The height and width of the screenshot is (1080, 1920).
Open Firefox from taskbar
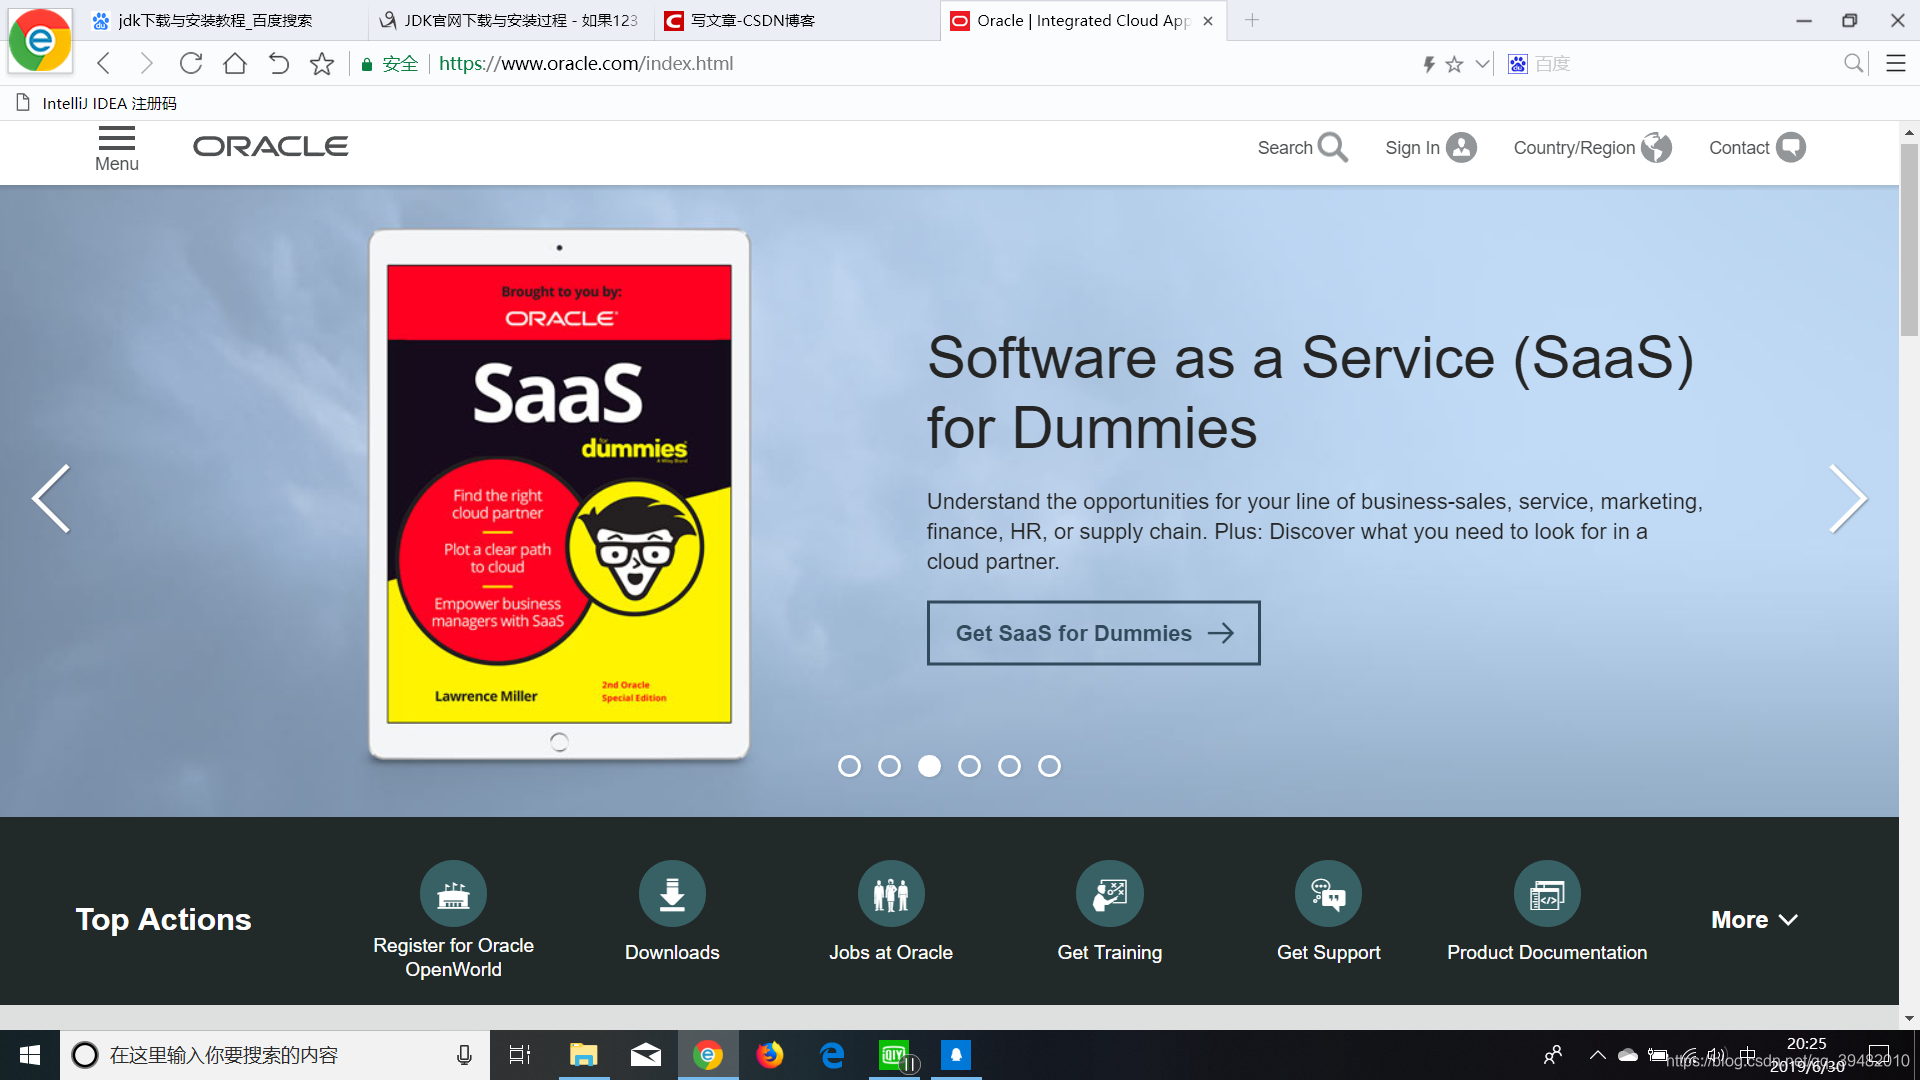click(x=770, y=1055)
